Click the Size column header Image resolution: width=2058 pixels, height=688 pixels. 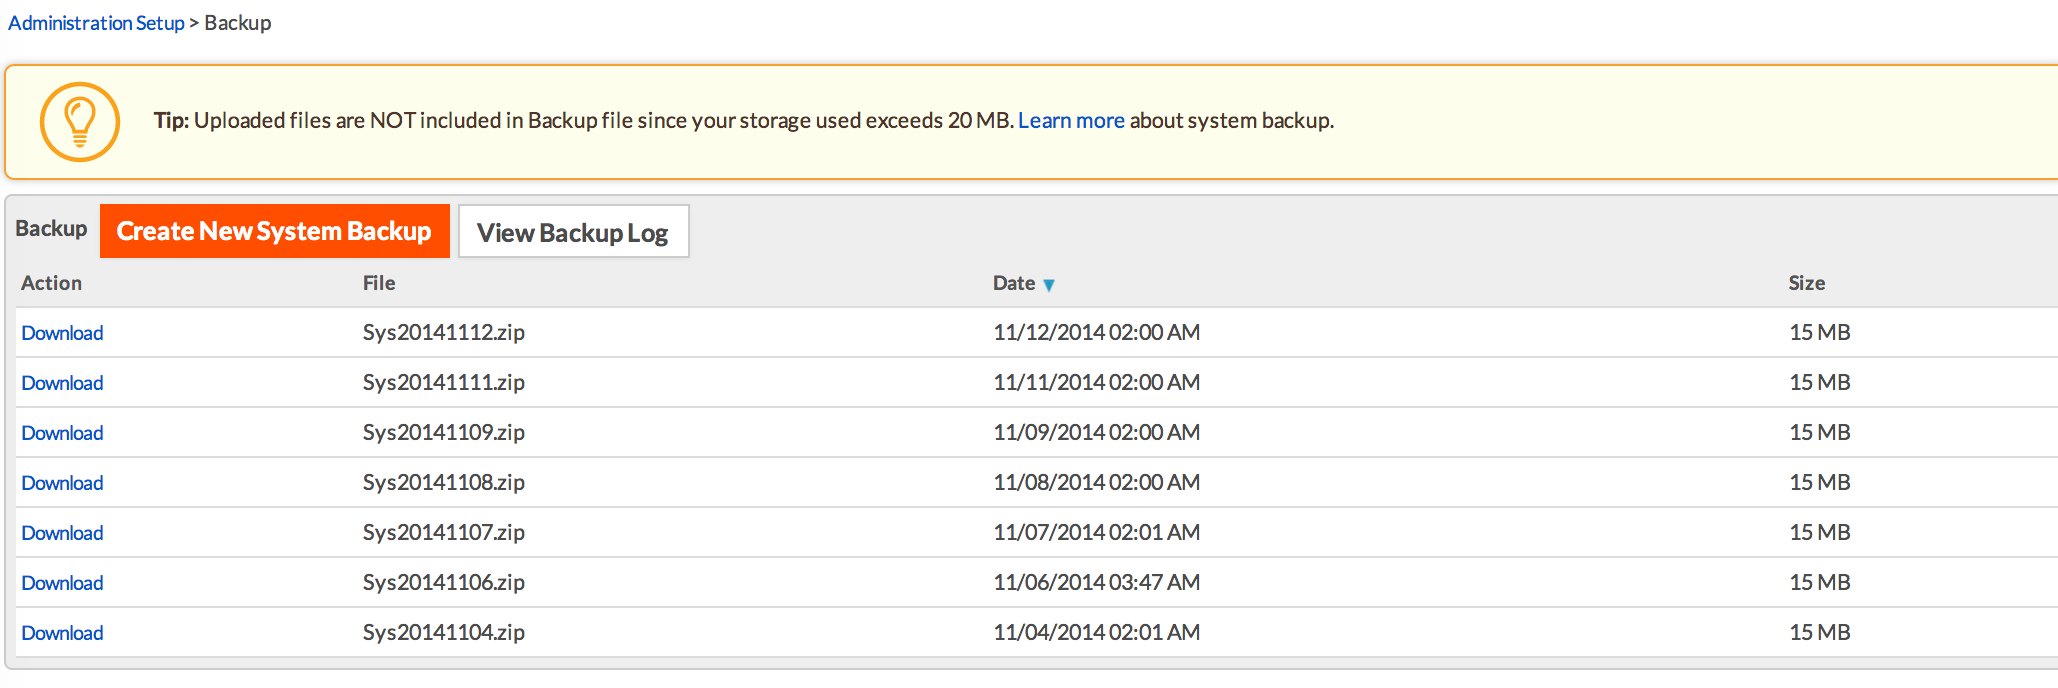(x=1806, y=283)
